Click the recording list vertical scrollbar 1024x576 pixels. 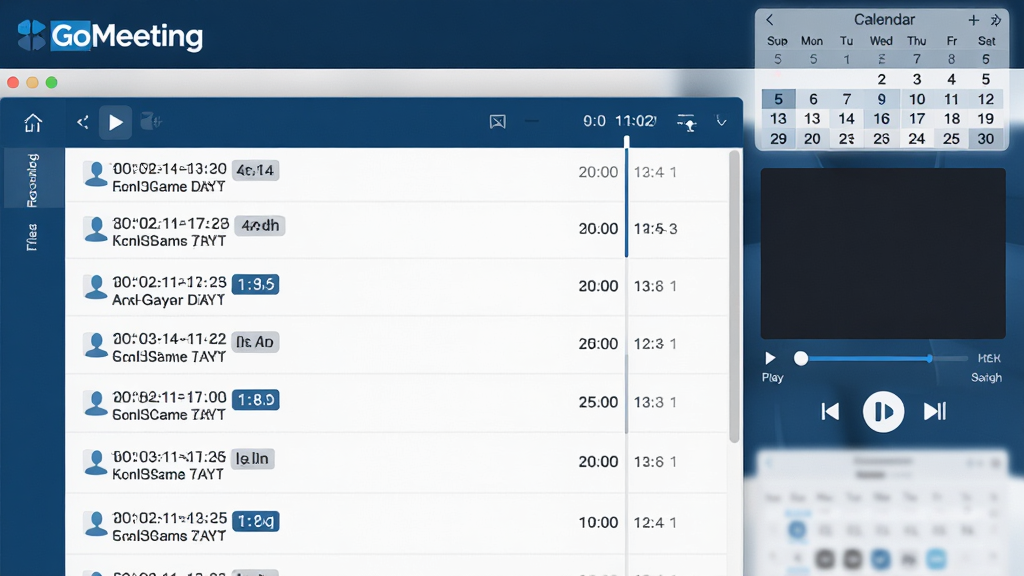tap(734, 297)
